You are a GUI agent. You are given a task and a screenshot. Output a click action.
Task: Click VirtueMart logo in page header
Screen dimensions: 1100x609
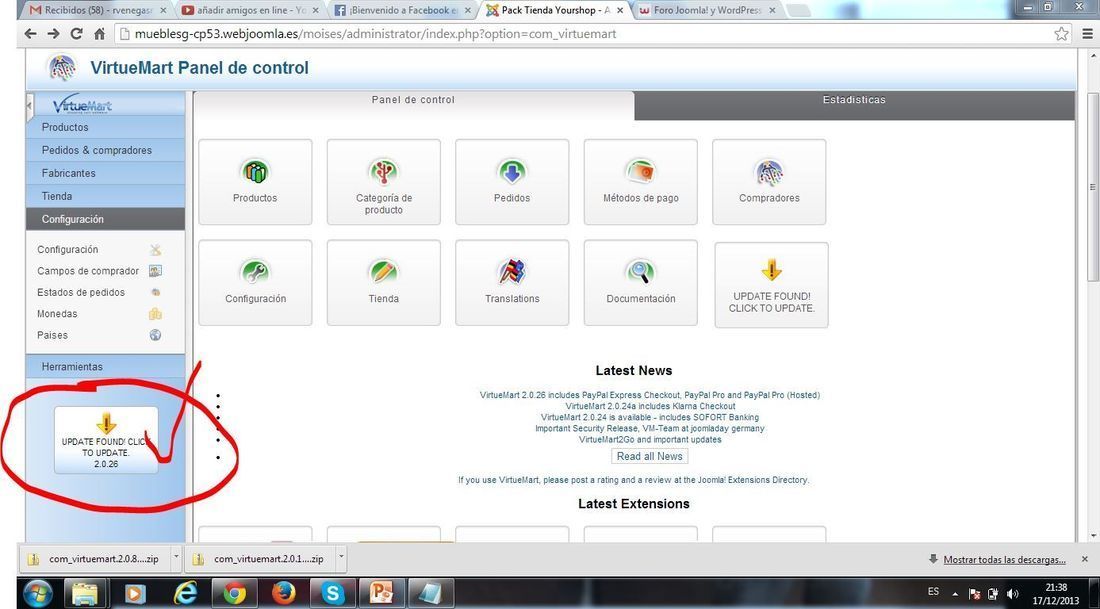(x=62, y=68)
